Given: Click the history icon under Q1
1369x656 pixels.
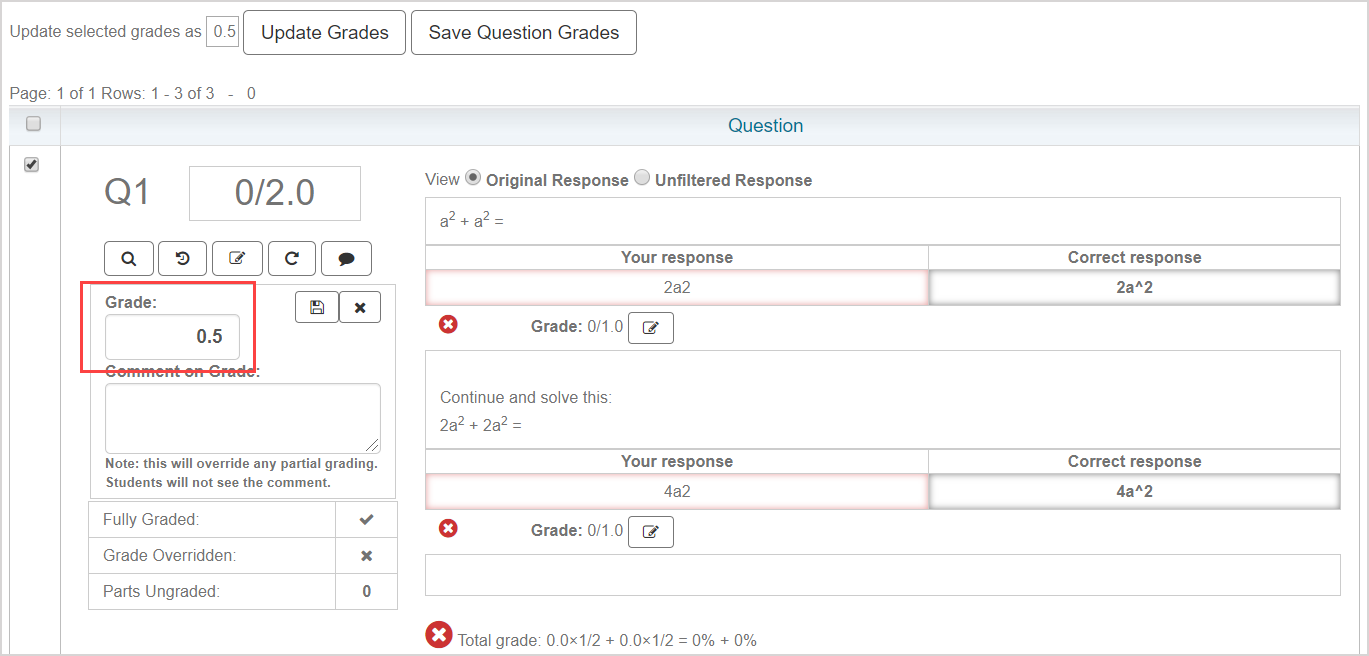Looking at the screenshot, I should 183,258.
